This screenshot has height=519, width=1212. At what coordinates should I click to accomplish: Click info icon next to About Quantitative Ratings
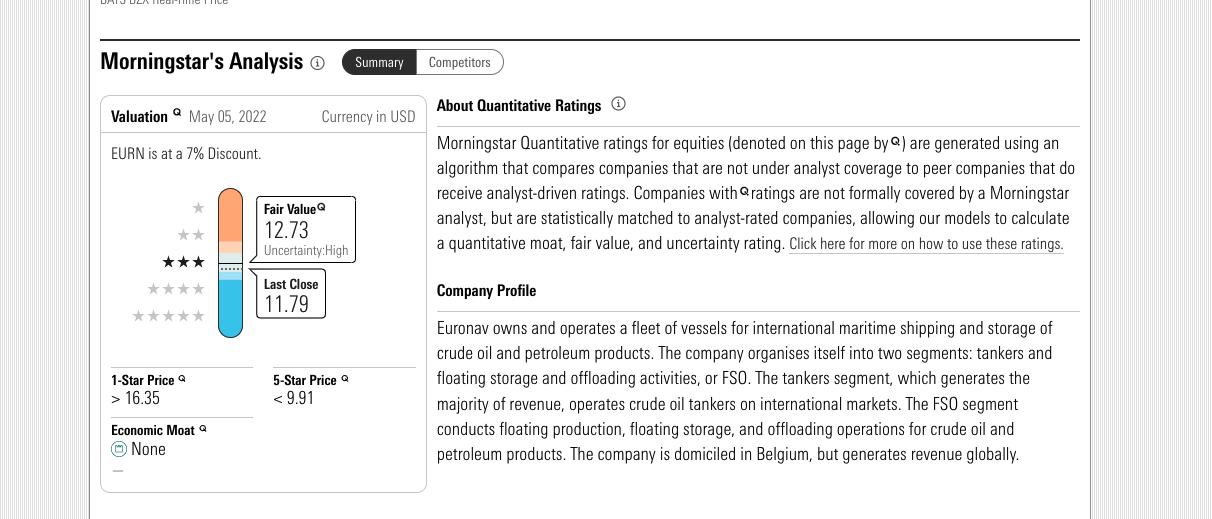coord(618,104)
